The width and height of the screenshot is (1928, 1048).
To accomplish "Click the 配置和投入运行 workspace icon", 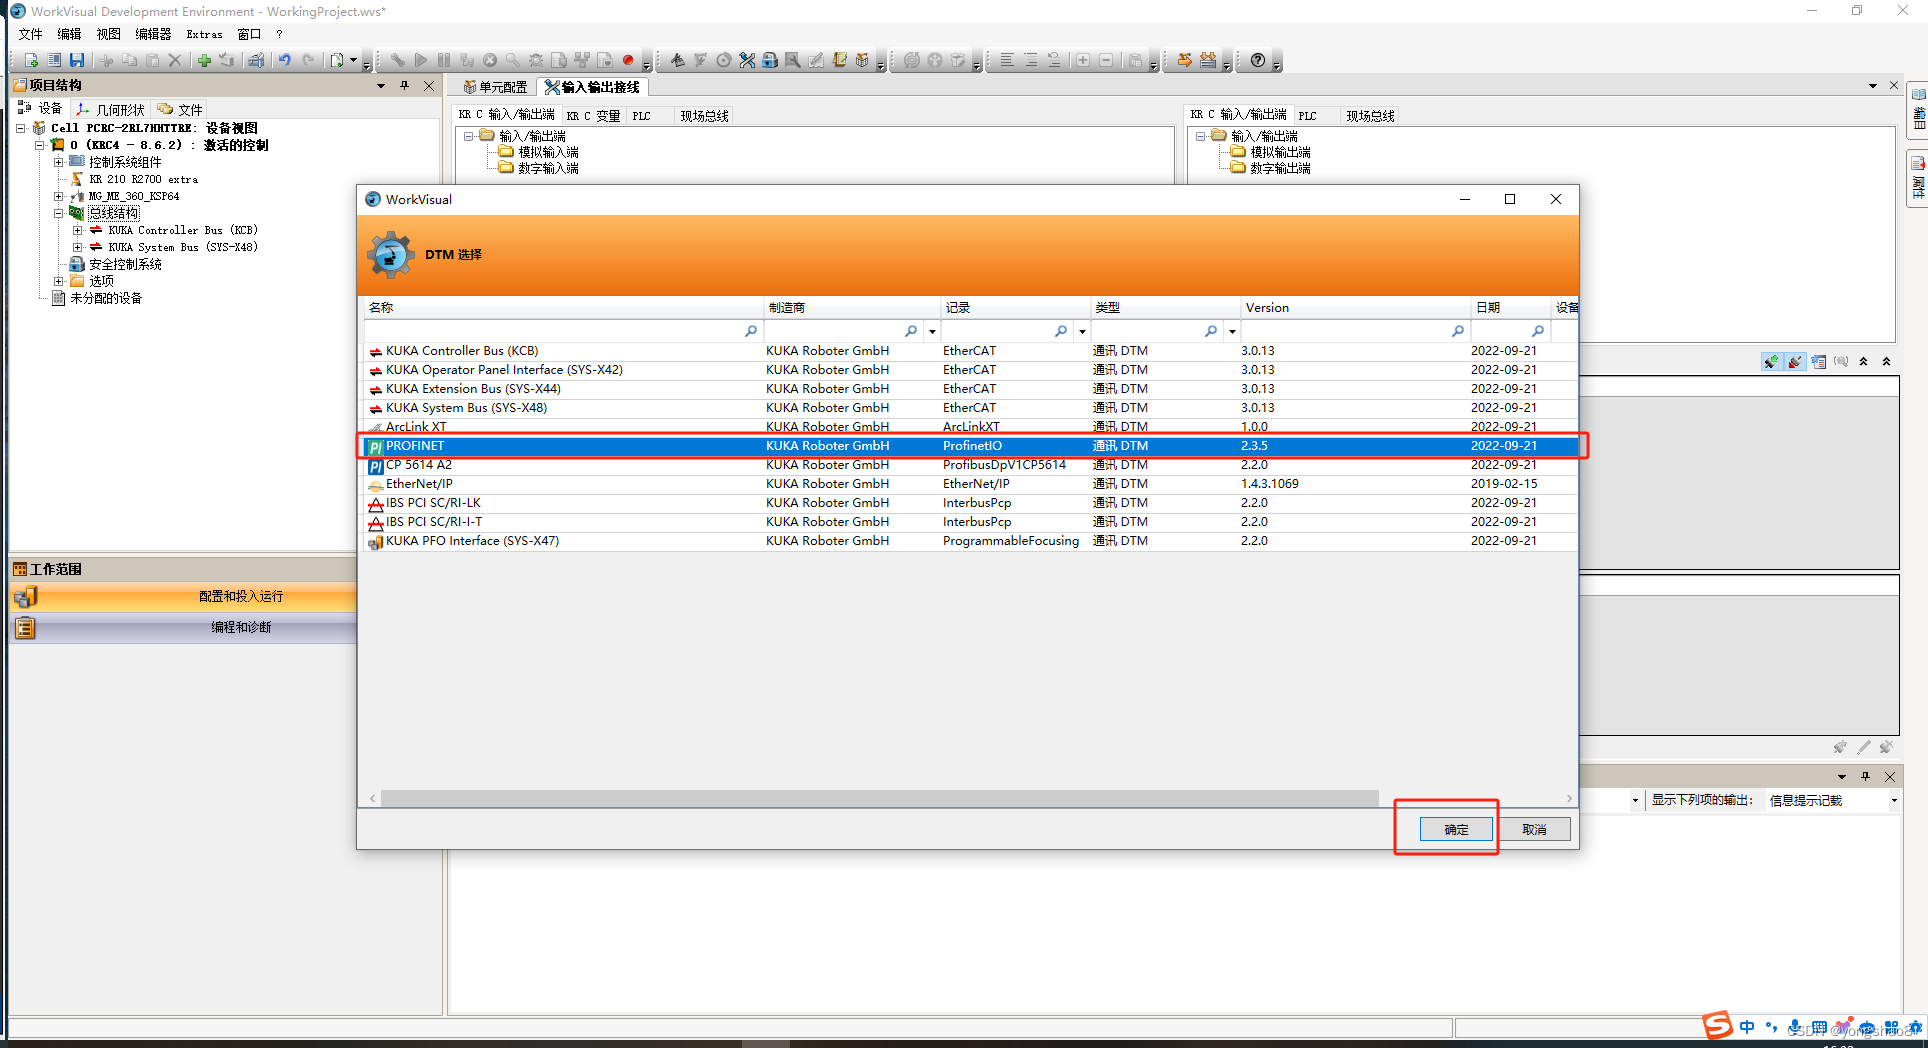I will pos(25,596).
